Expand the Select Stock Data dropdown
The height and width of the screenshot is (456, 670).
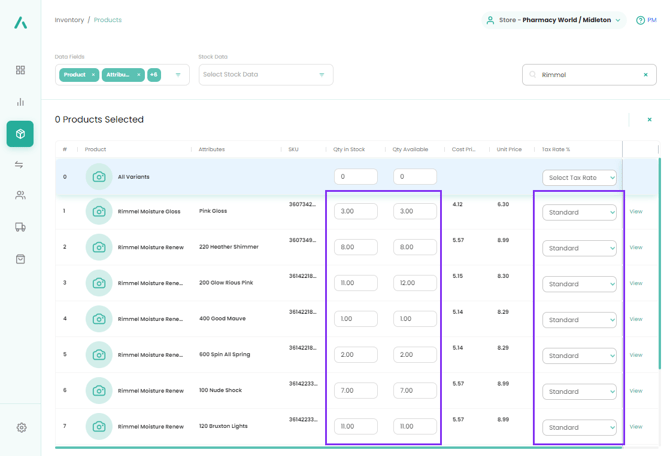(265, 75)
